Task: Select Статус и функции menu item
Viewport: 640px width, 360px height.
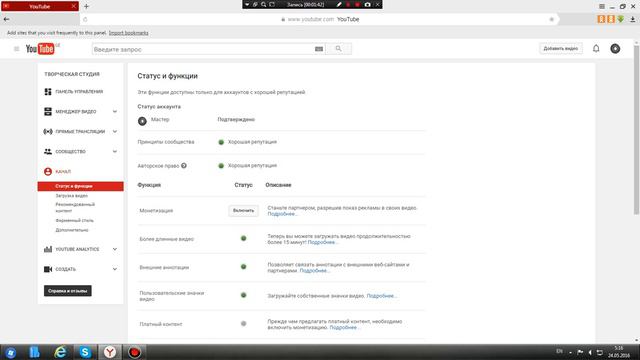Action: [x=80, y=186]
